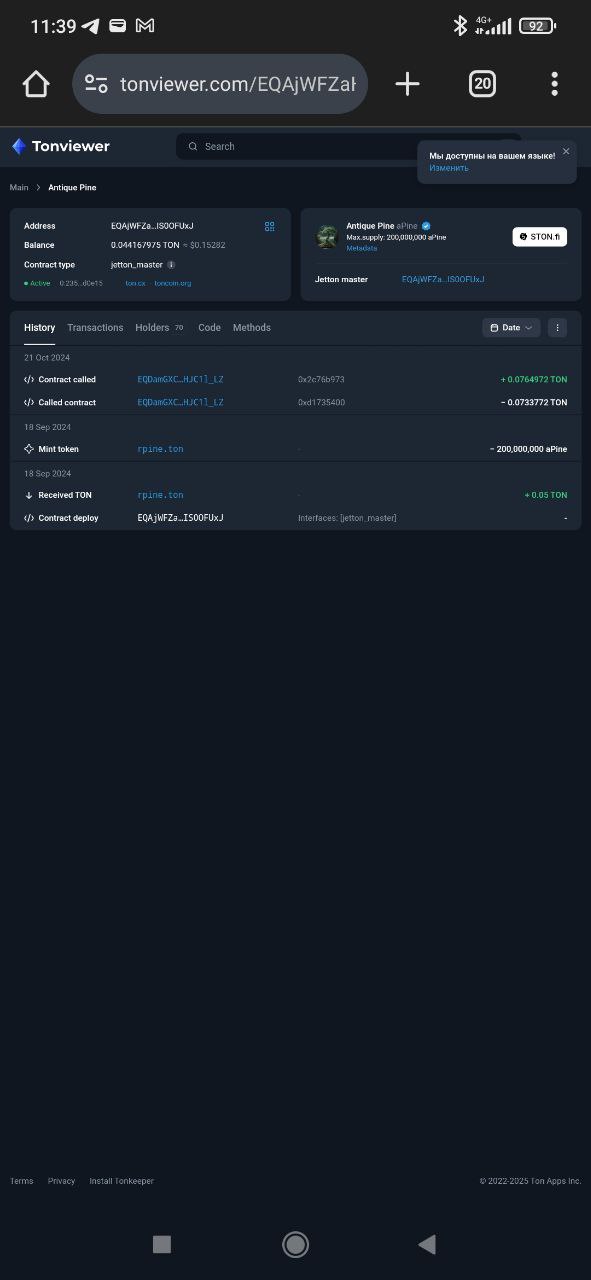This screenshot has width=591, height=1280.
Task: Click the Tonviewer logo
Action: point(61,146)
